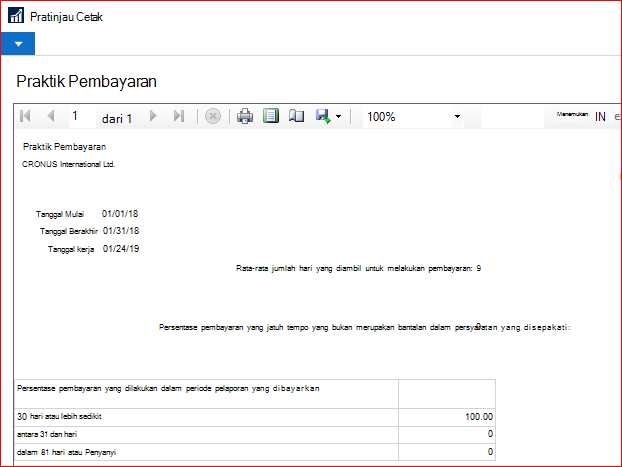Select the Persentase pembayaran yang jatuh tempo line
The width and height of the screenshot is (622, 467).
click(365, 327)
